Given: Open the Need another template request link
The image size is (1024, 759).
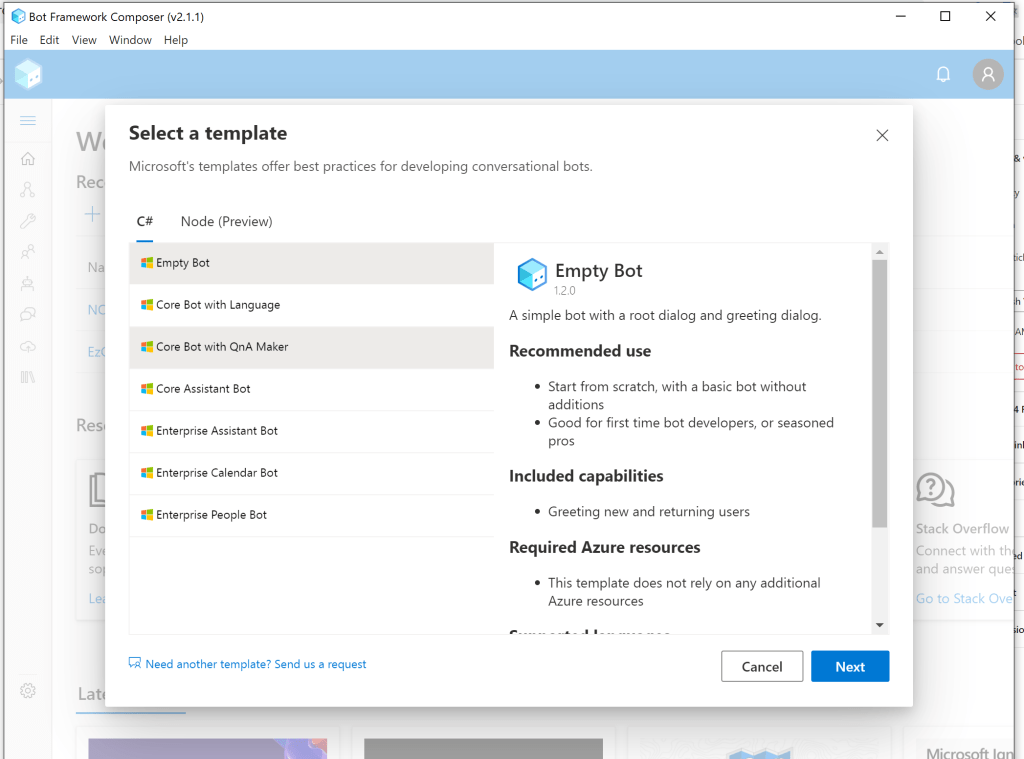Looking at the screenshot, I should click(x=256, y=664).
